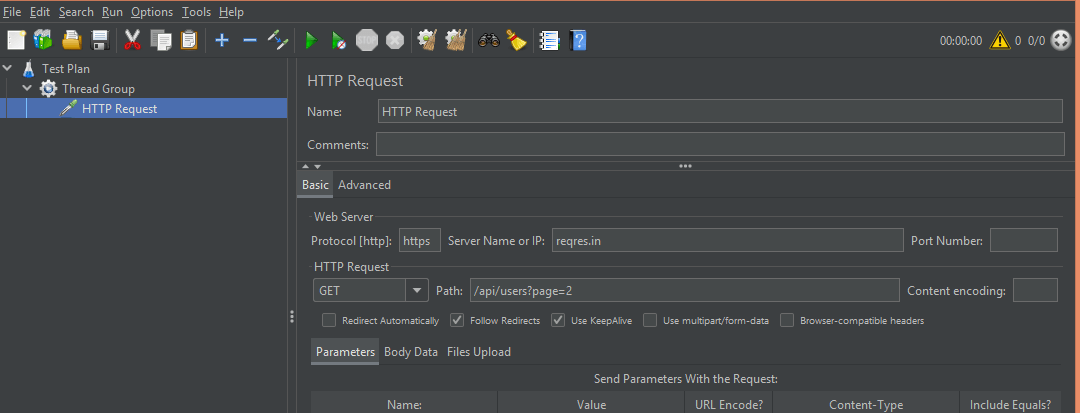Collapse the Thread Group tree node
Image resolution: width=1080 pixels, height=413 pixels.
click(27, 88)
